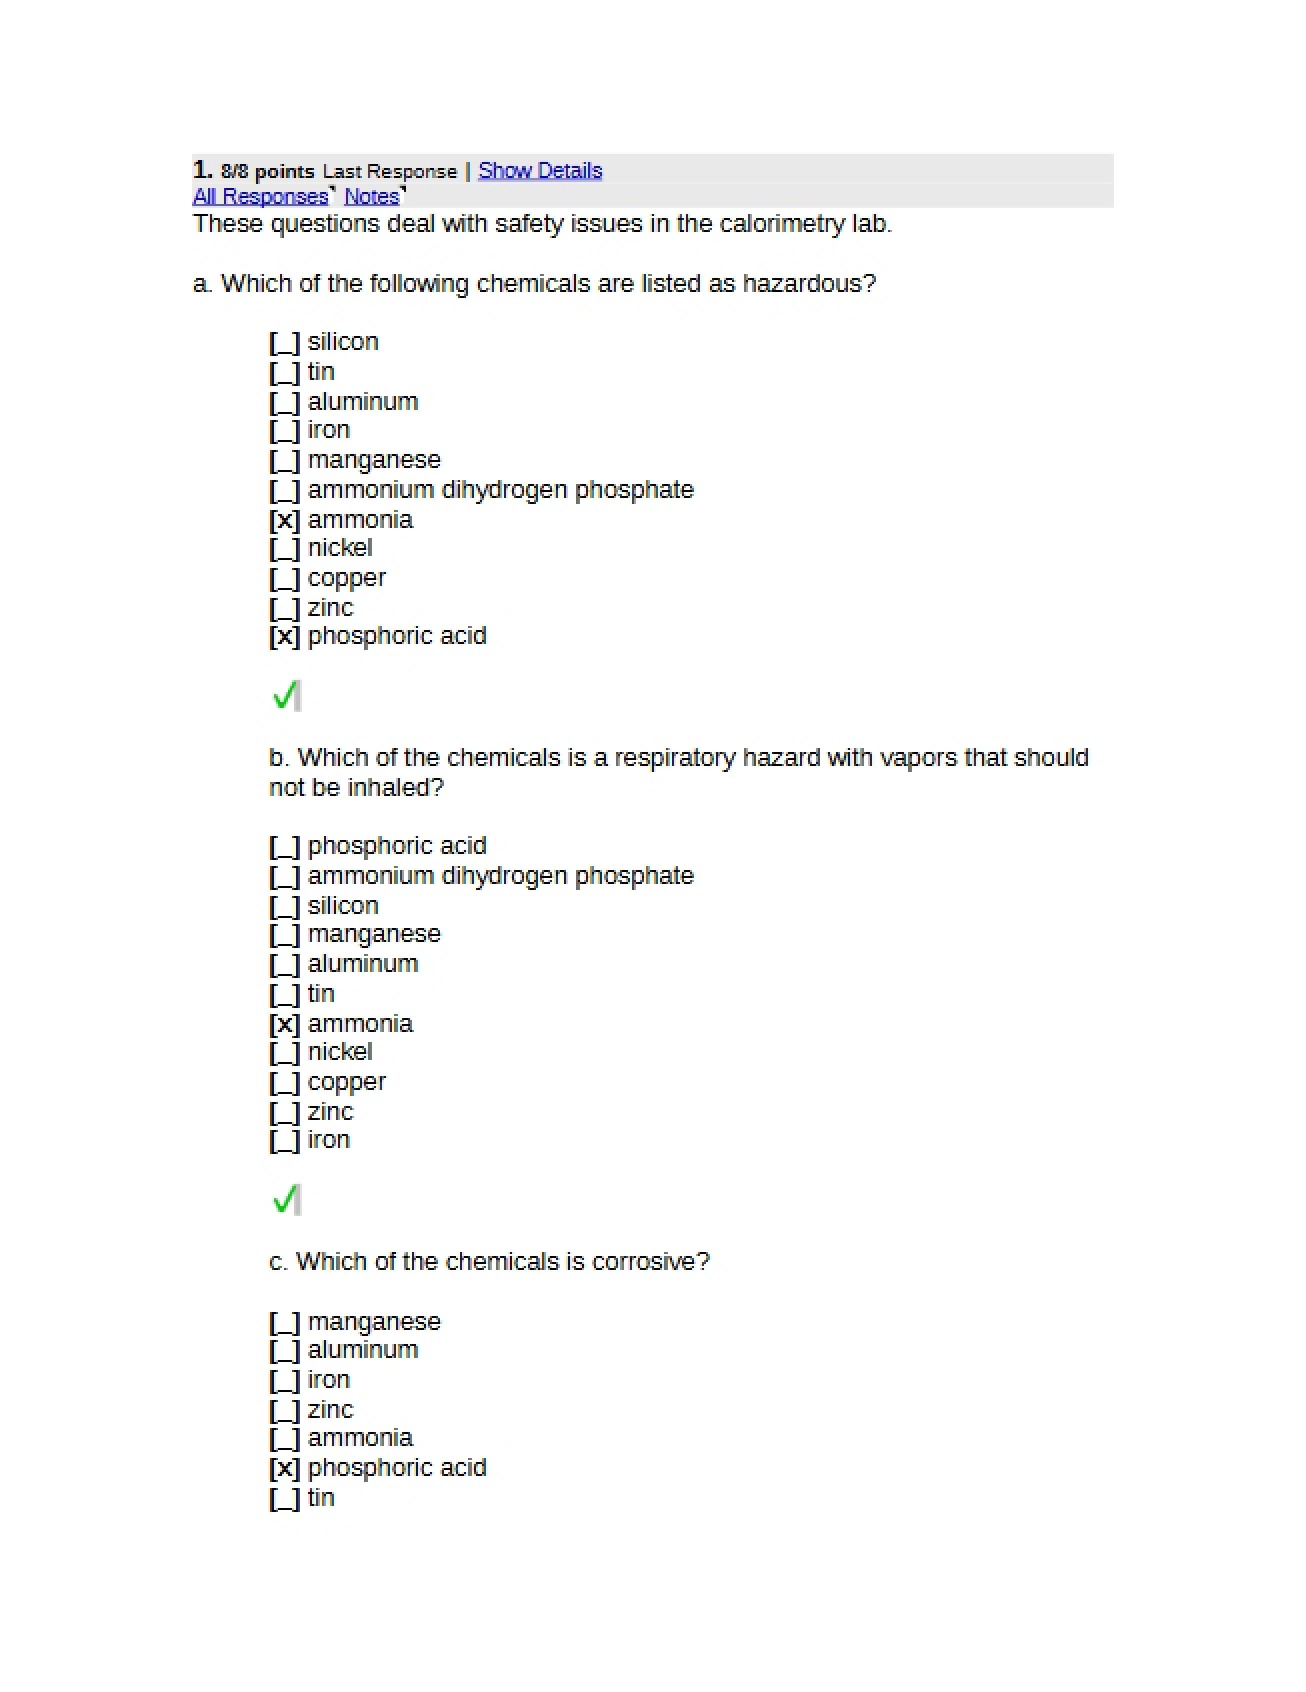The image size is (1306, 1692).
Task: Click green checkmark icon under question a
Action: 286,695
